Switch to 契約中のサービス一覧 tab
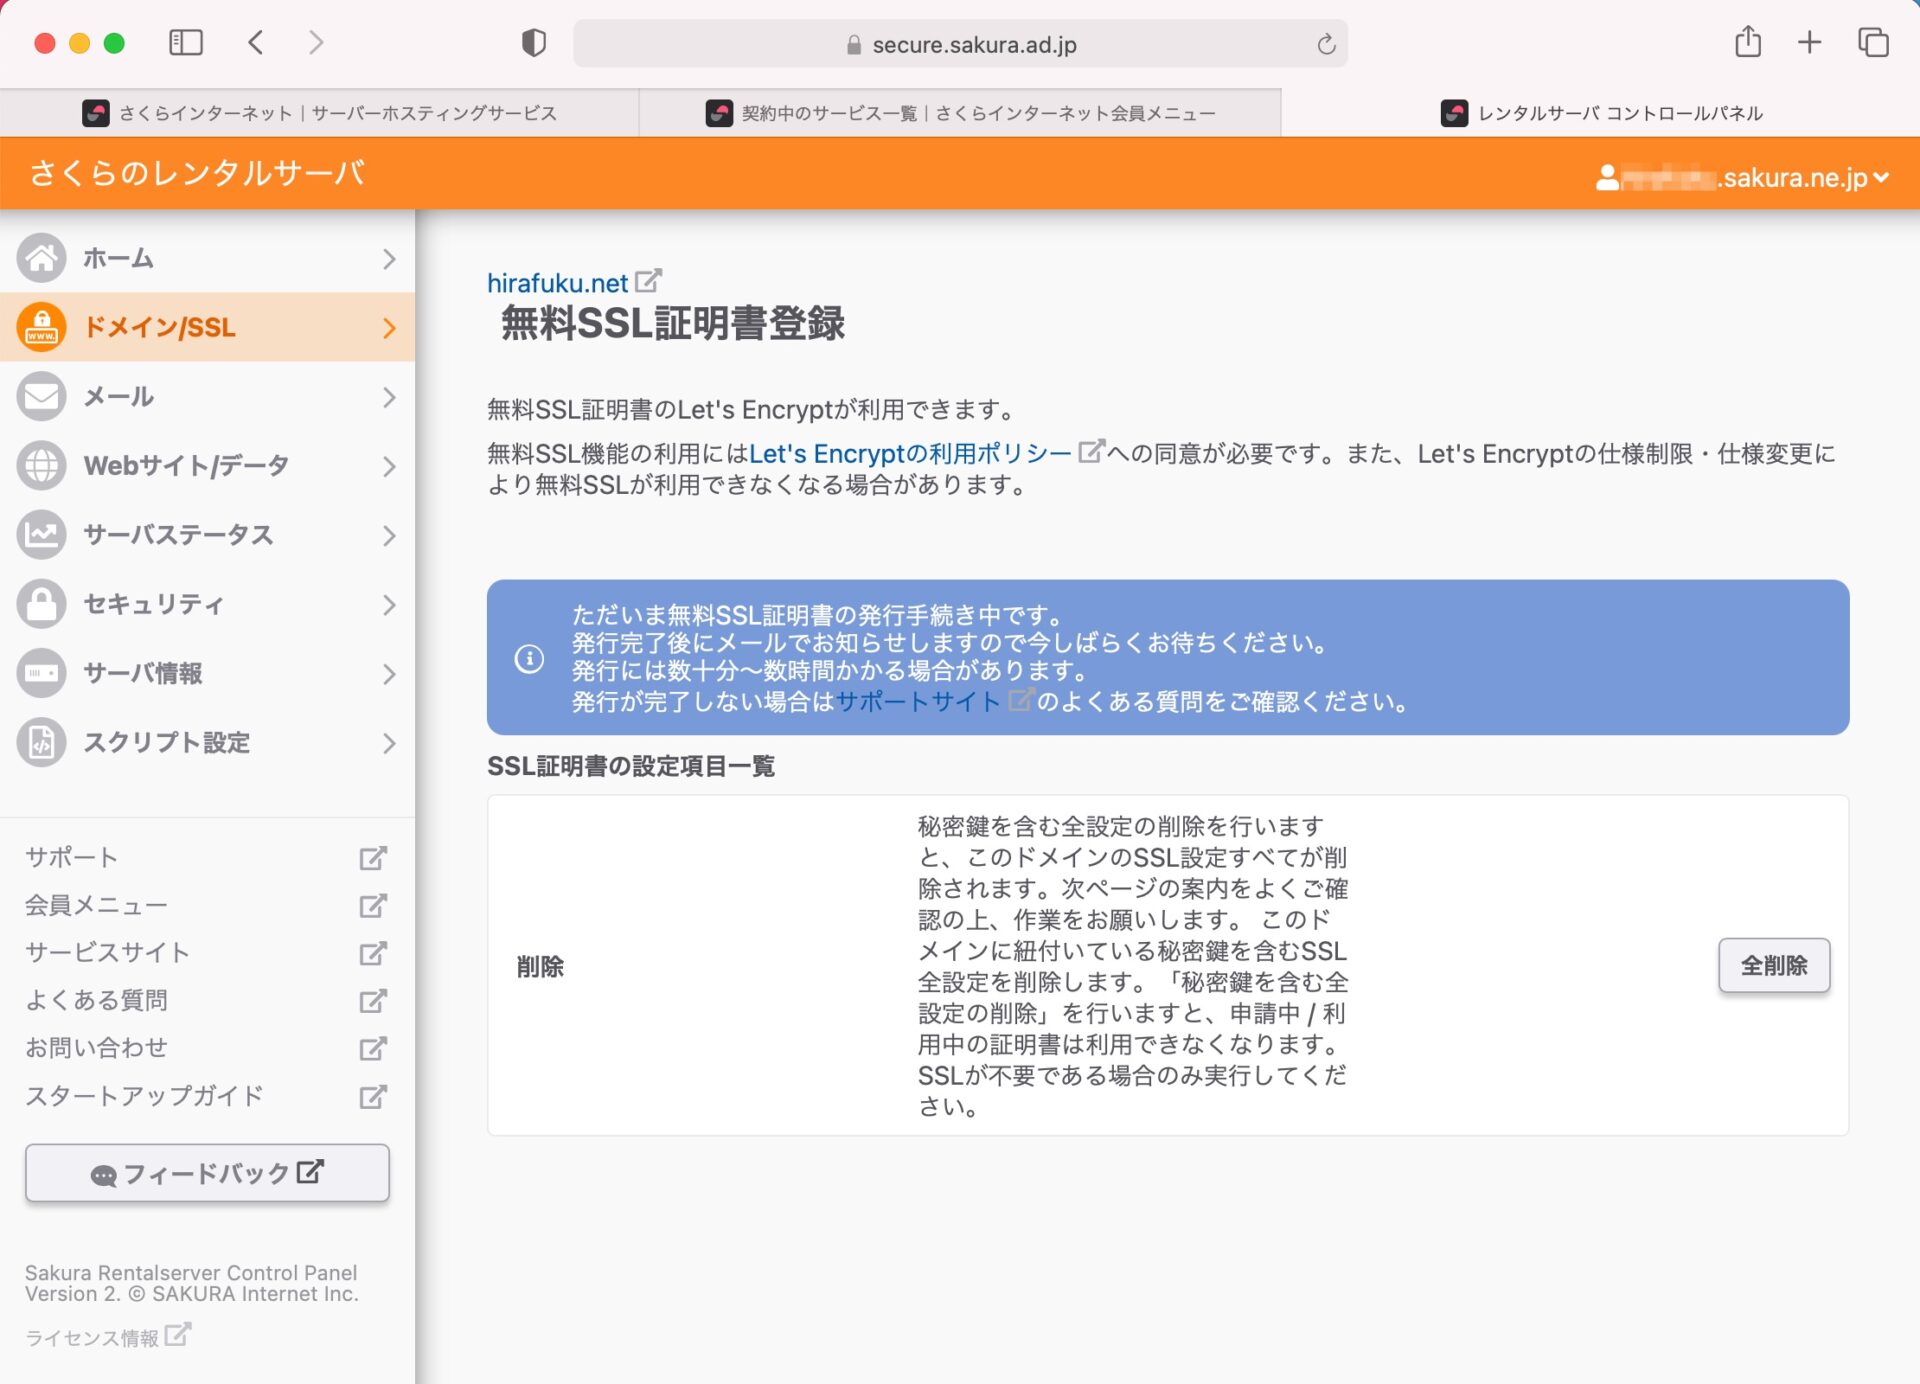Image resolution: width=1920 pixels, height=1384 pixels. coord(960,113)
